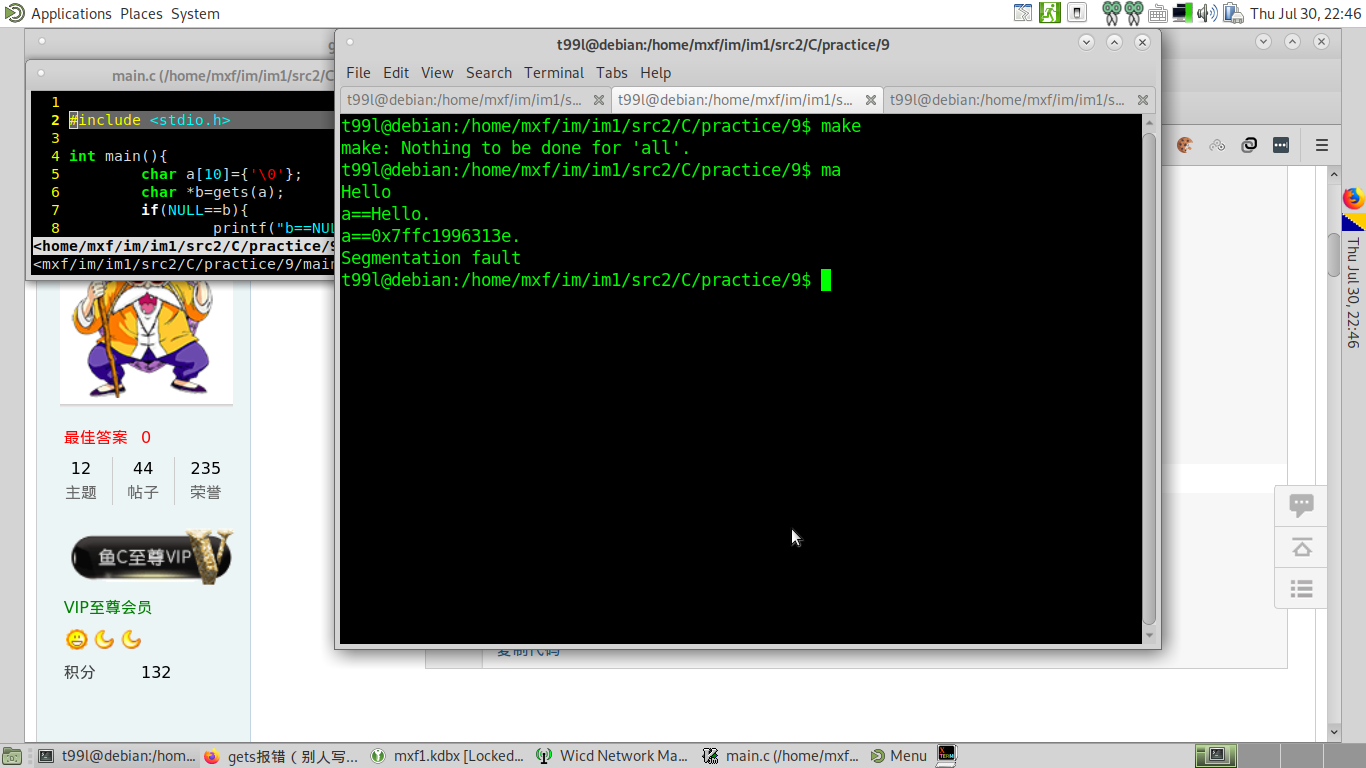Click the terminal window menu button in titlebar
1366x768 pixels.
click(348, 43)
